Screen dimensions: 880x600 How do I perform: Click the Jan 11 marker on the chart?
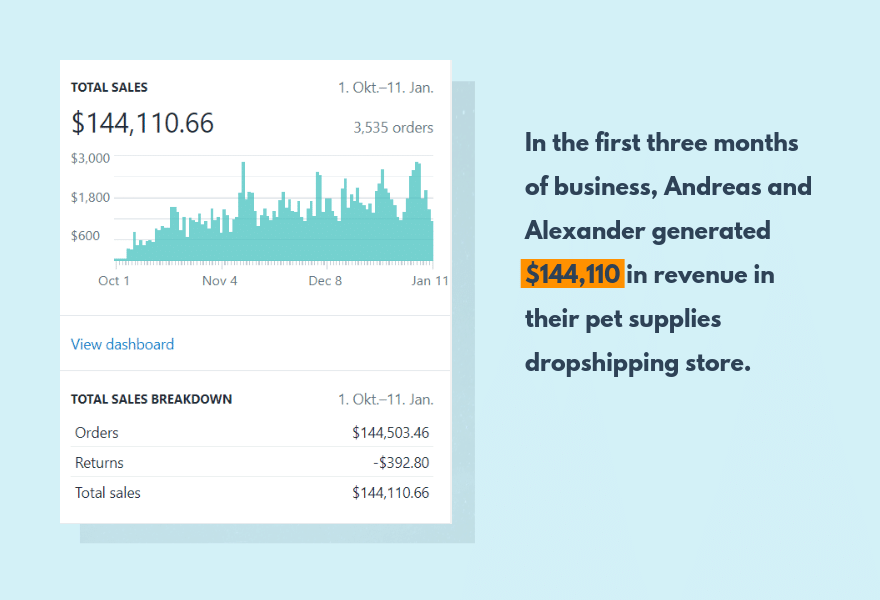point(430,280)
